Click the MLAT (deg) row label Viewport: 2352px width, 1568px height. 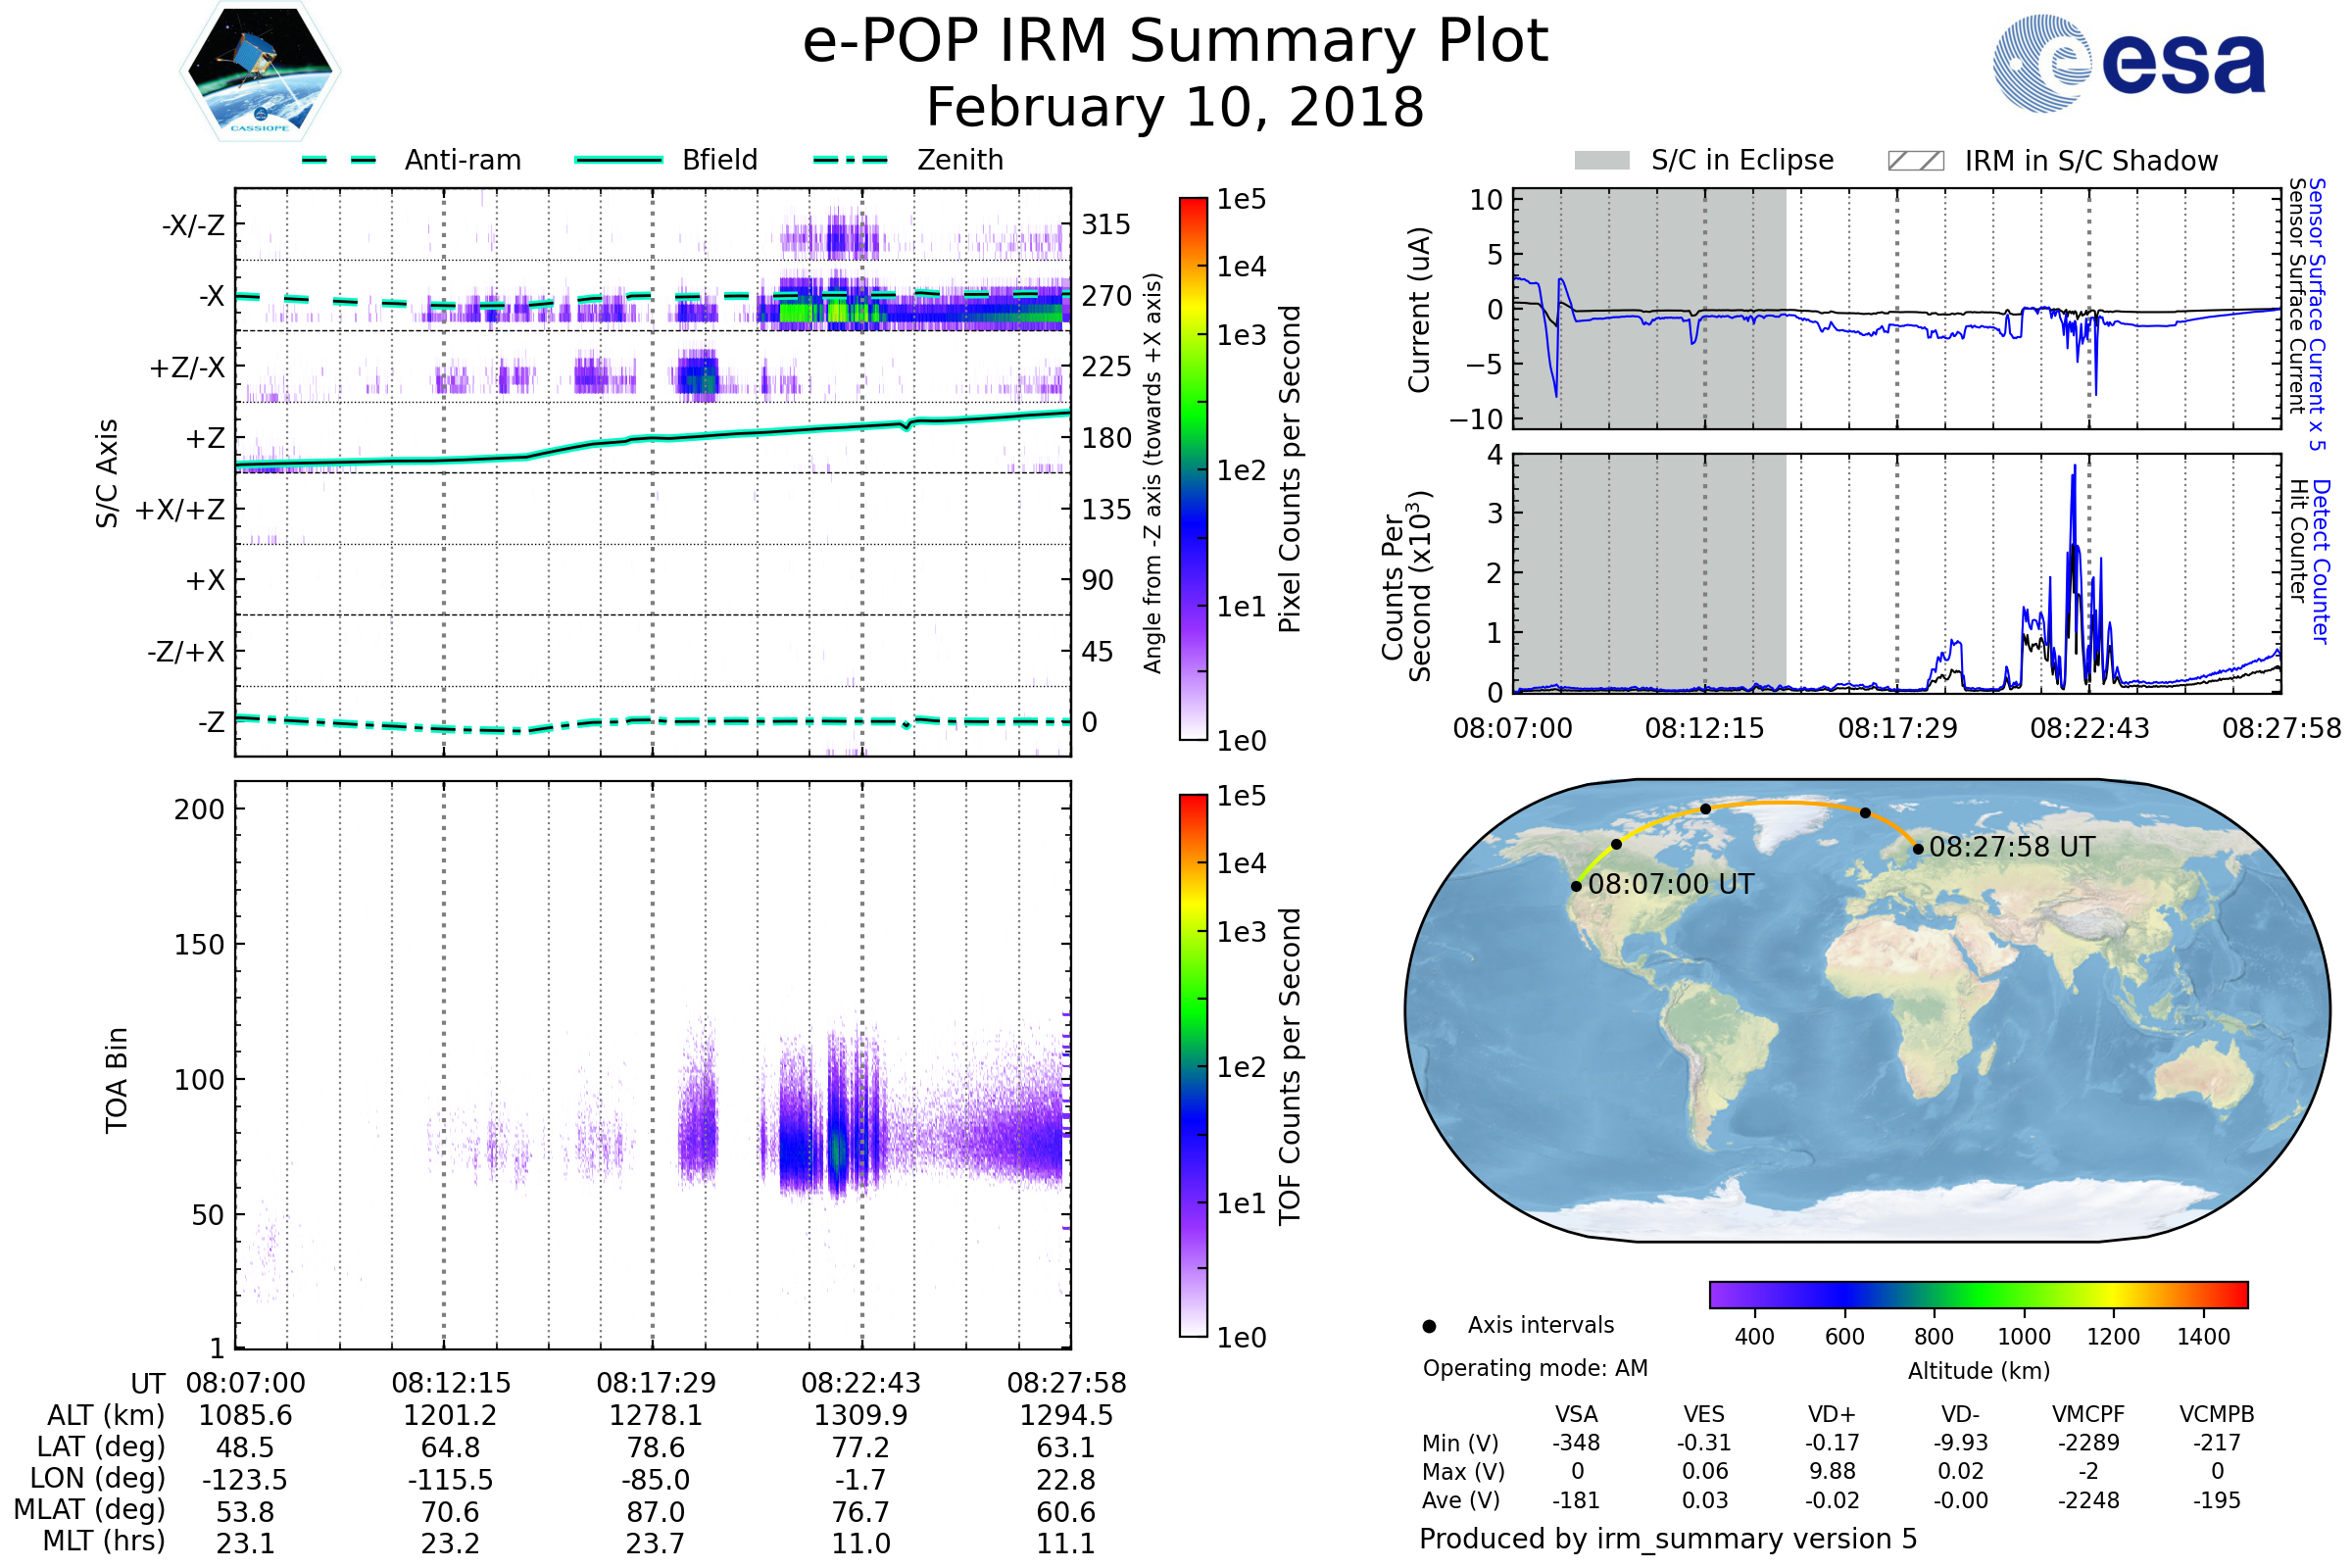(x=89, y=1509)
